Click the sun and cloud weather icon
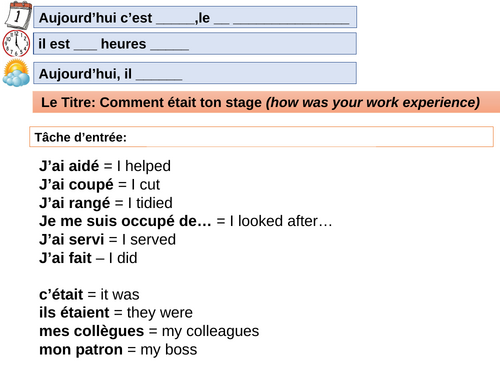This screenshot has height=375, width=500. tap(16, 73)
